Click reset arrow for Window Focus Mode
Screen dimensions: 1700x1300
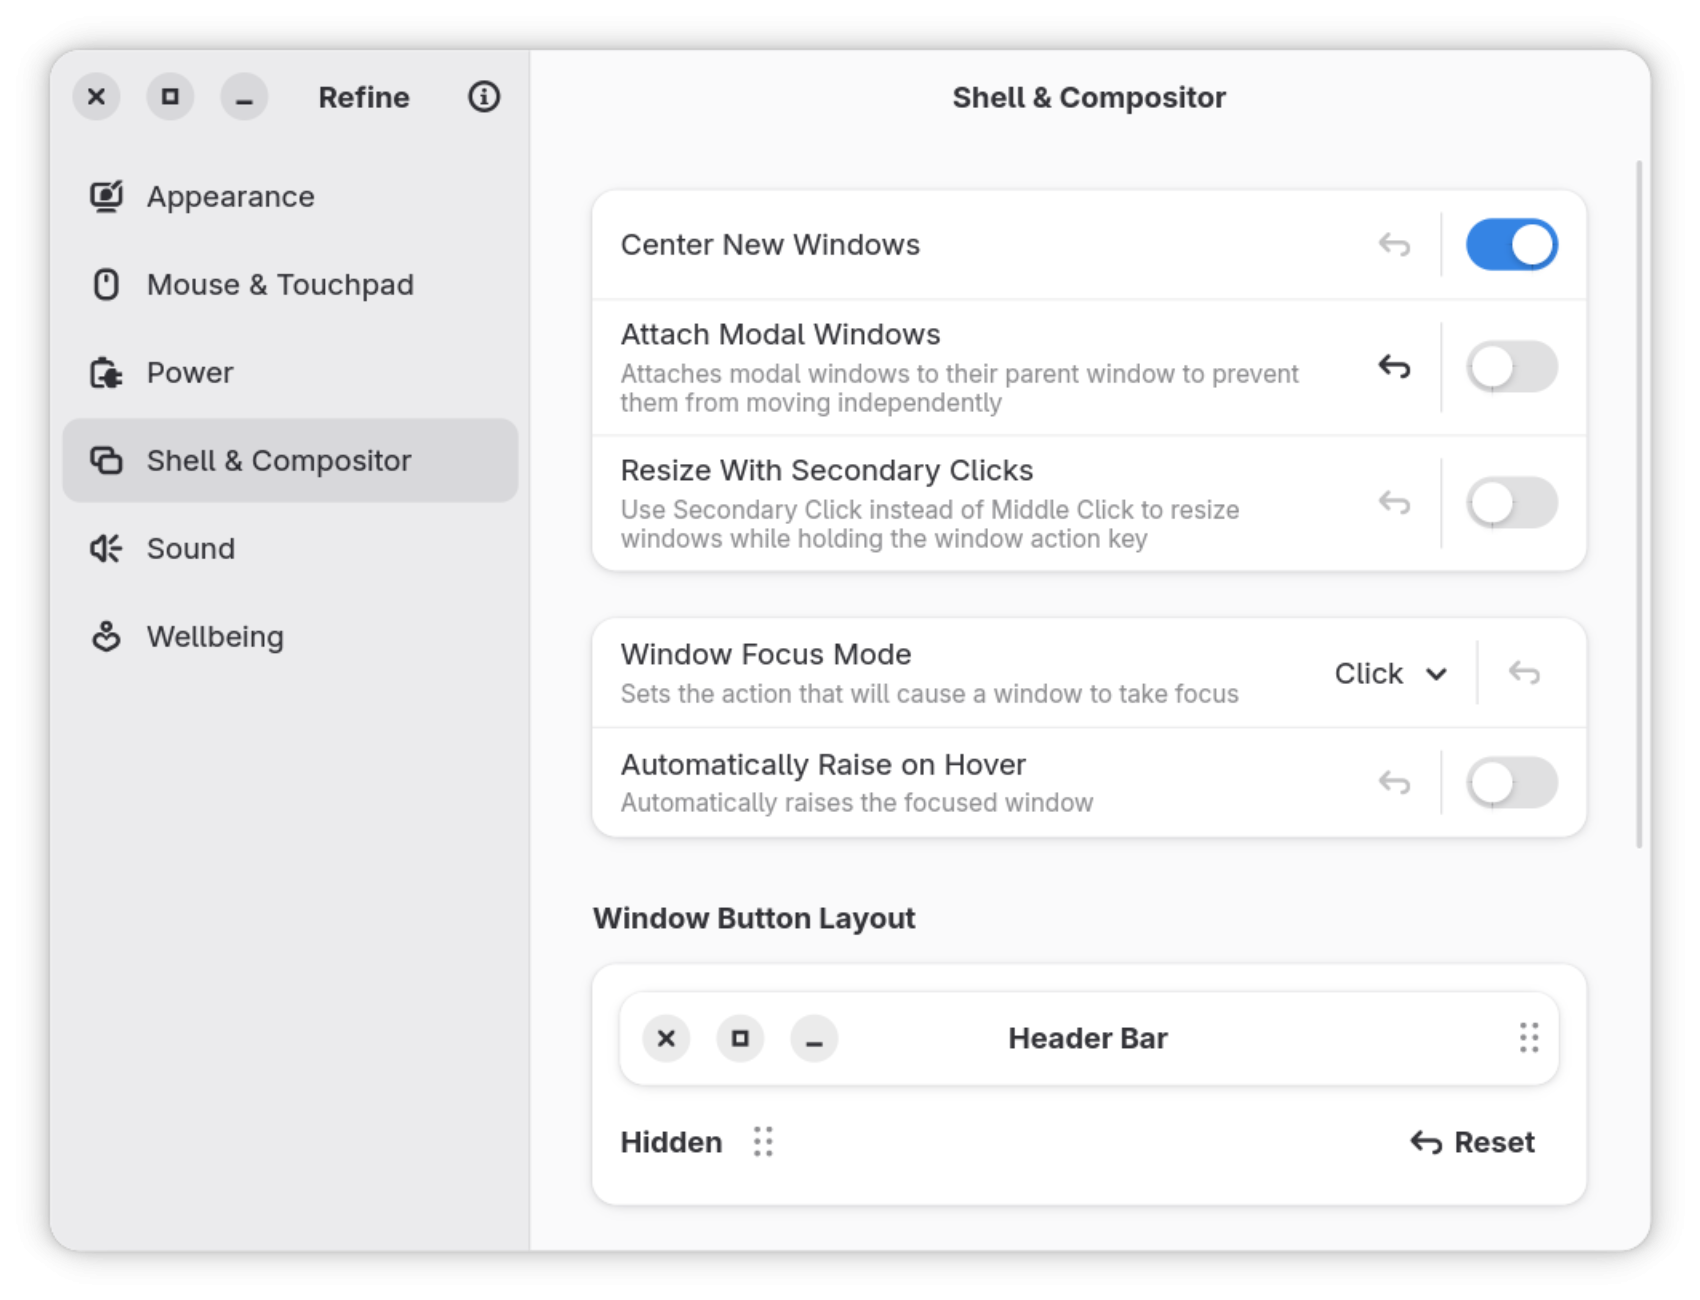point(1523,673)
